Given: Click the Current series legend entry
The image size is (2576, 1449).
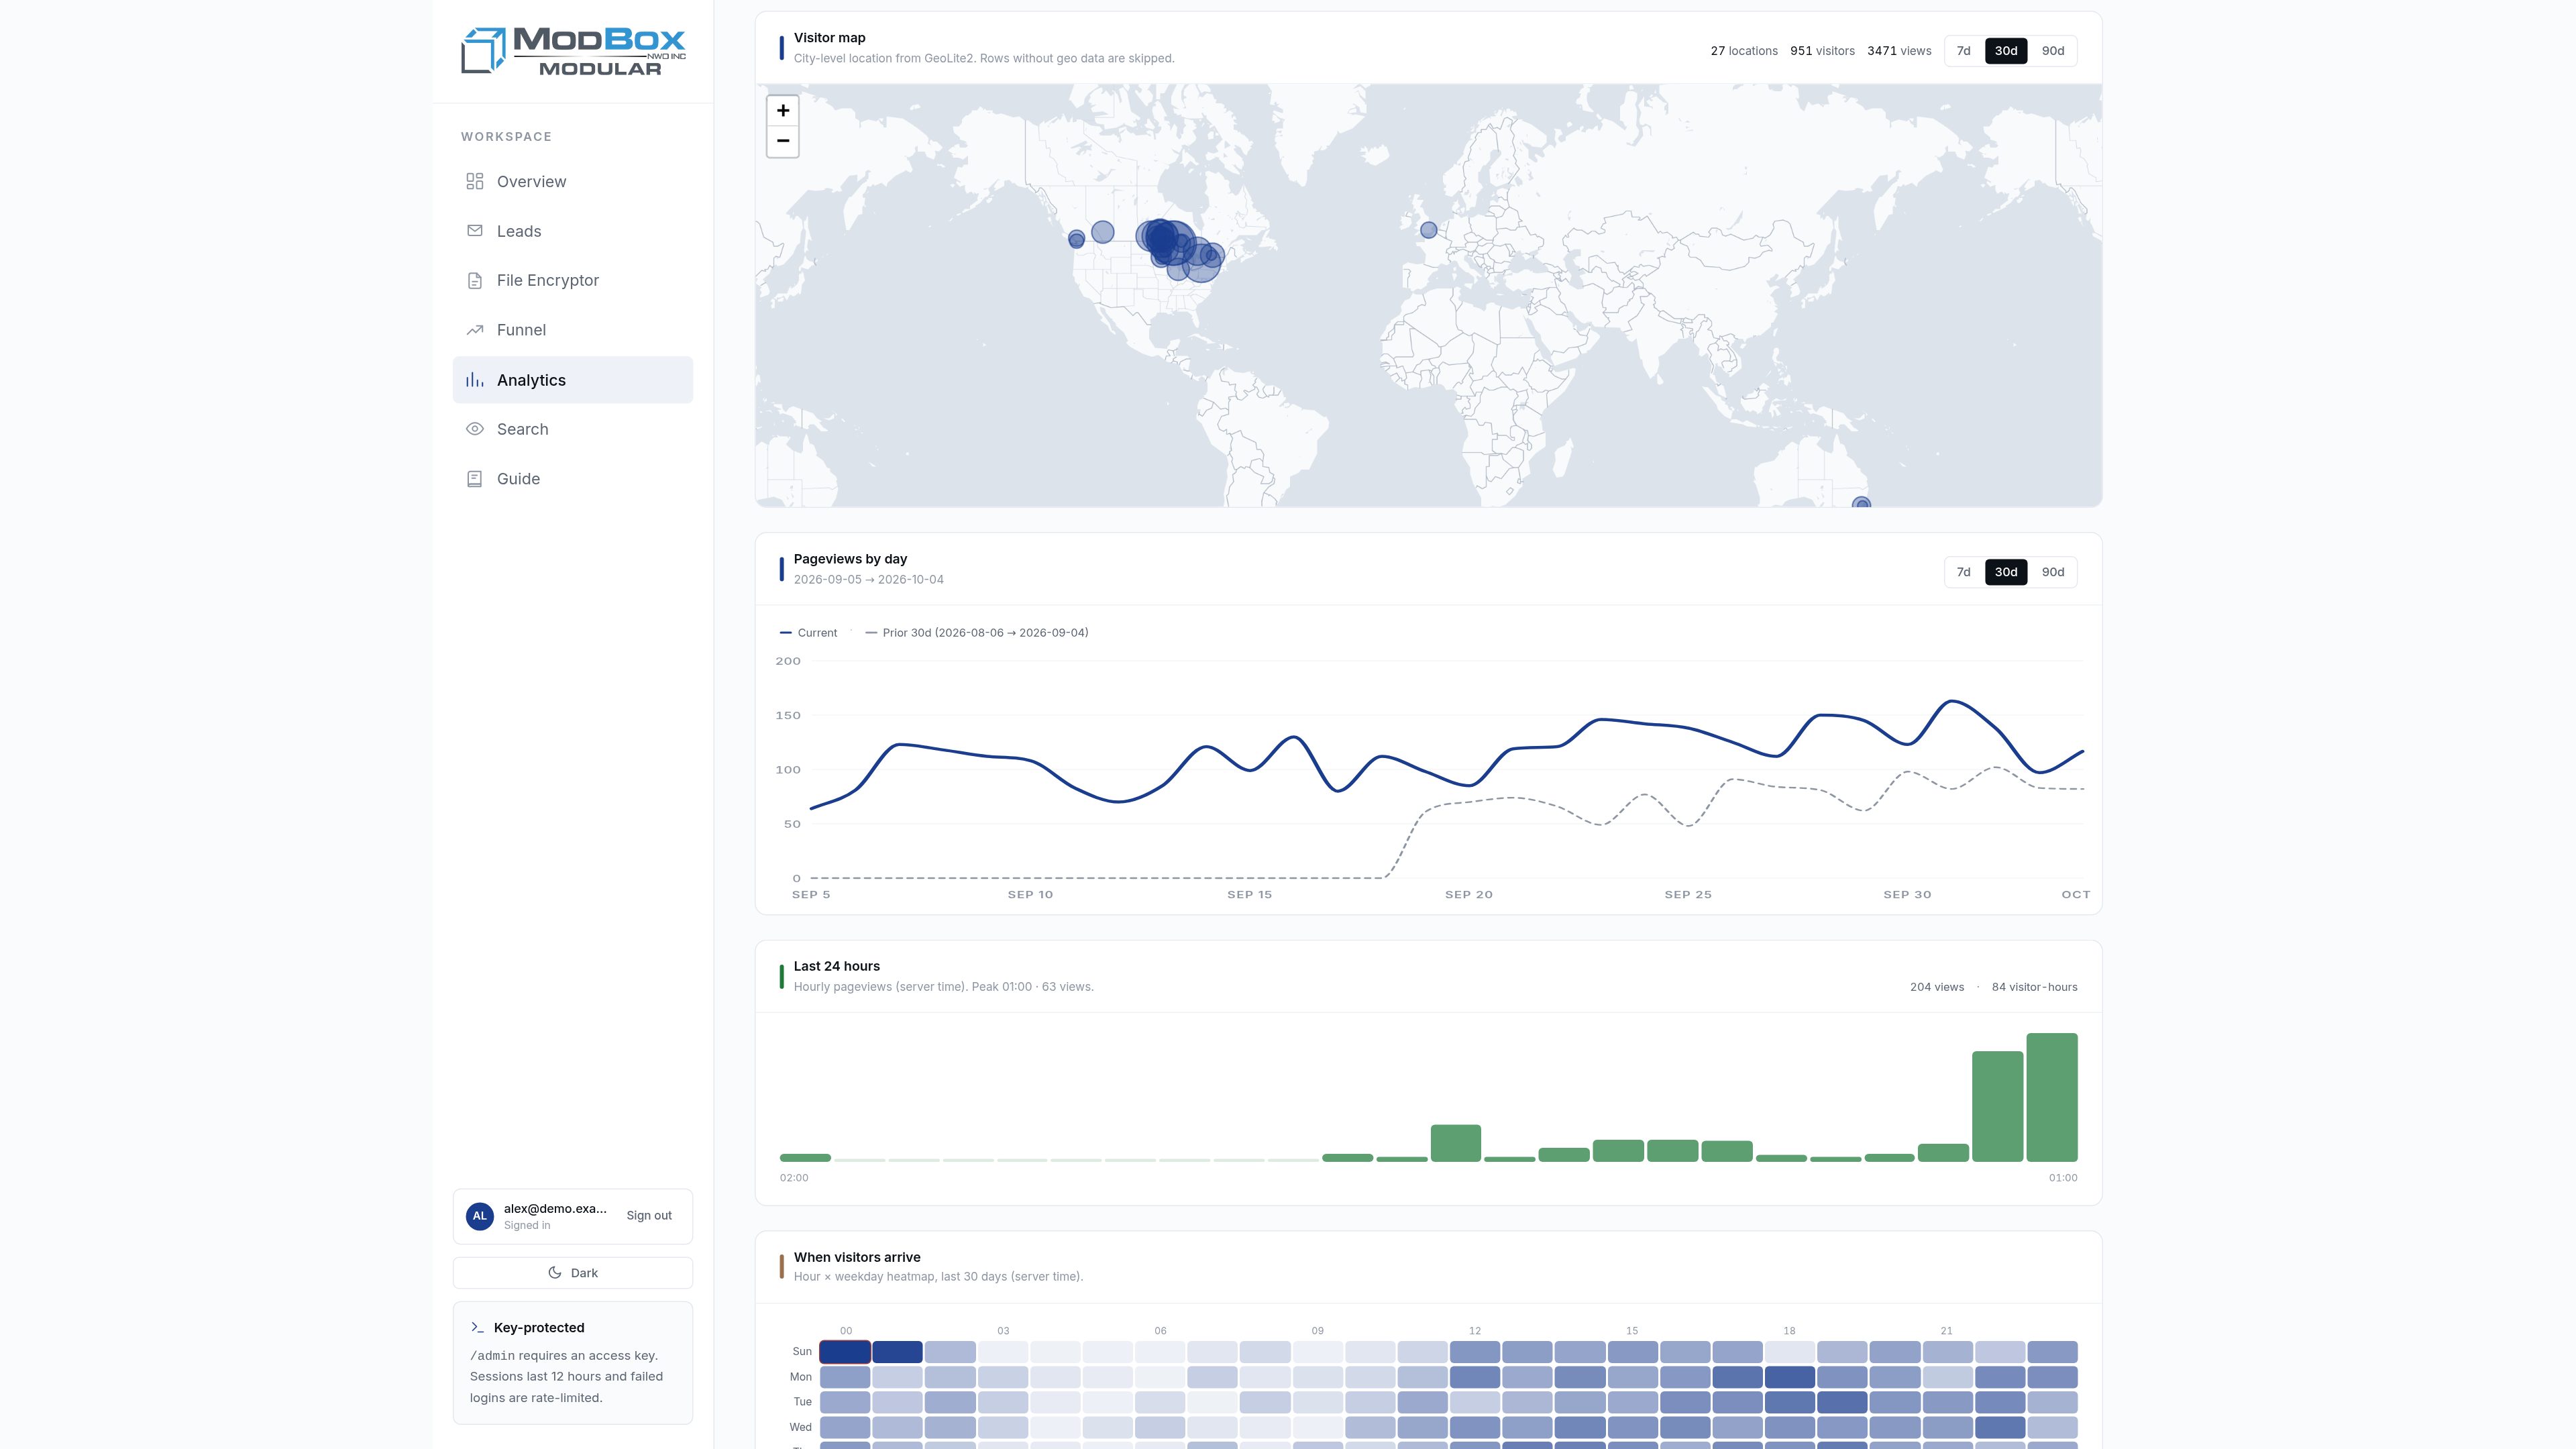Looking at the screenshot, I should point(809,633).
